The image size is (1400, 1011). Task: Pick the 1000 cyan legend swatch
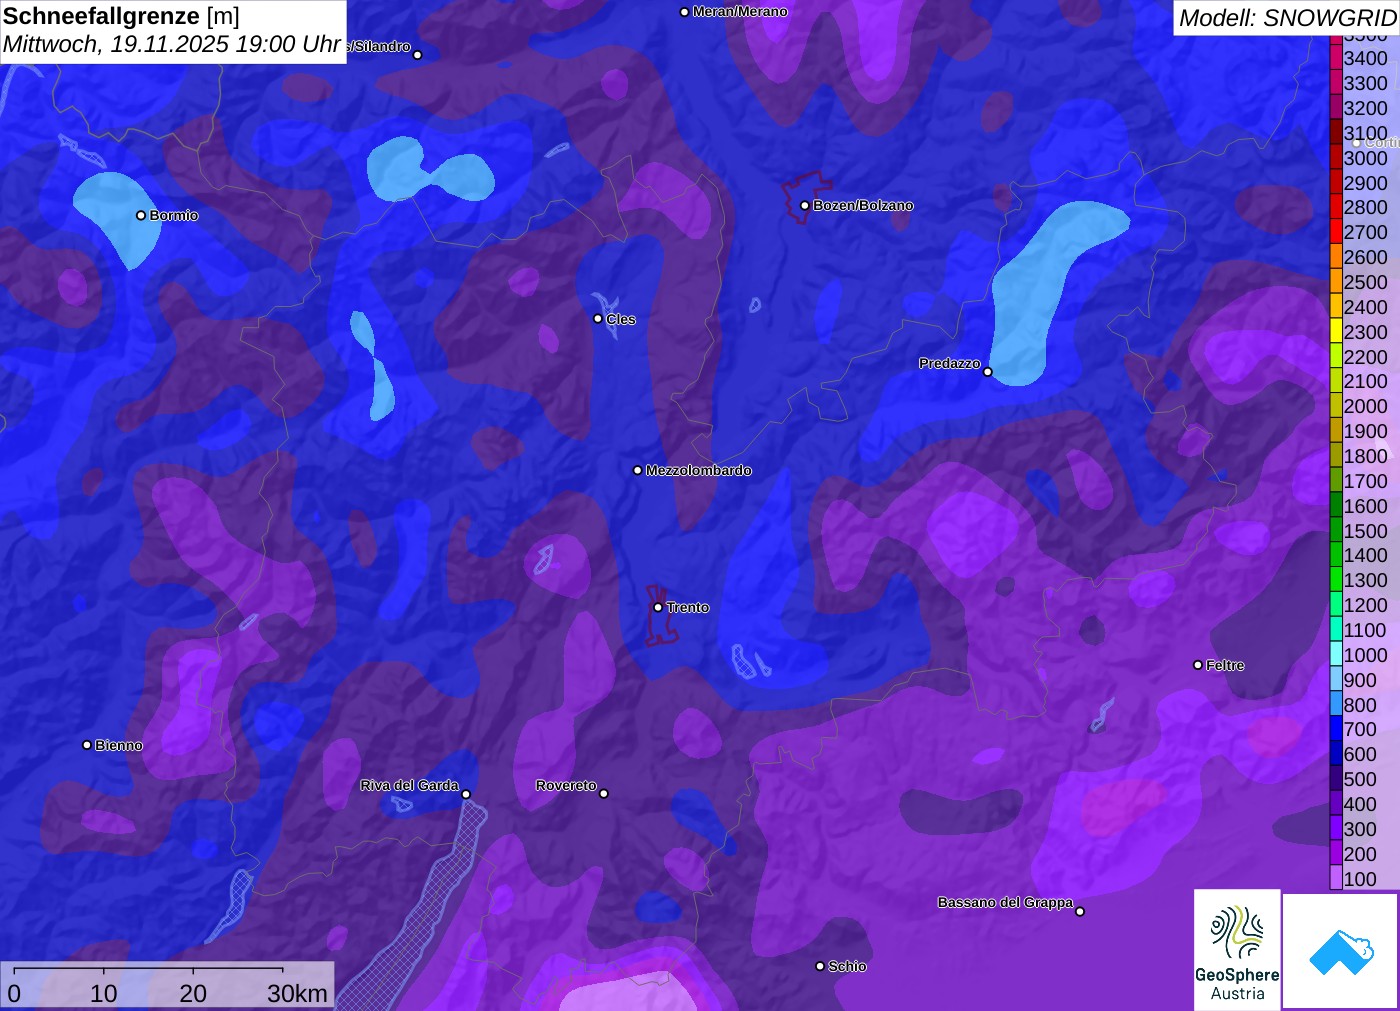[1336, 655]
